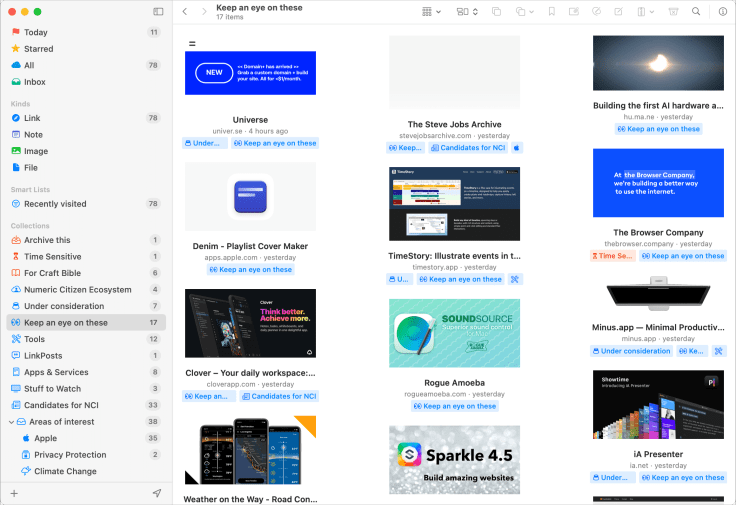Click Keep an eye on these tag under Rogue Amoeba

point(454,406)
